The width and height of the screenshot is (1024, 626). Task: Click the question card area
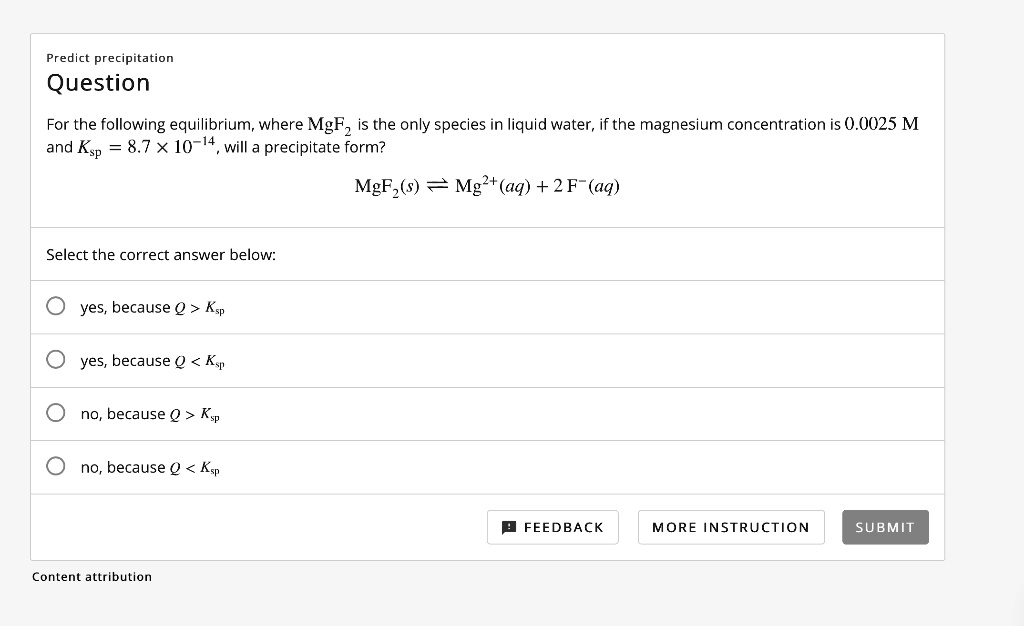click(x=487, y=130)
